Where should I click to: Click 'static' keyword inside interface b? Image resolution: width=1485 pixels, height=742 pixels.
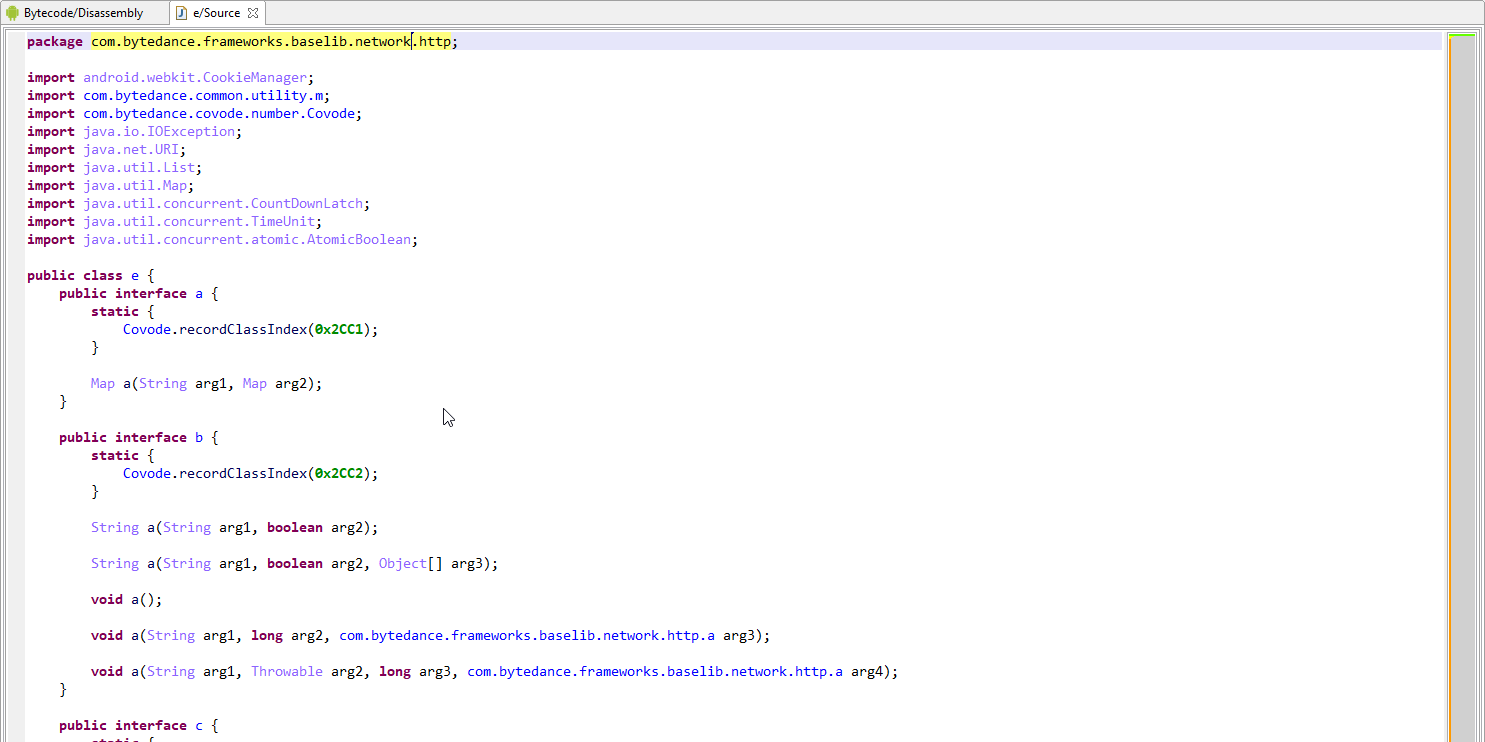tap(115, 455)
